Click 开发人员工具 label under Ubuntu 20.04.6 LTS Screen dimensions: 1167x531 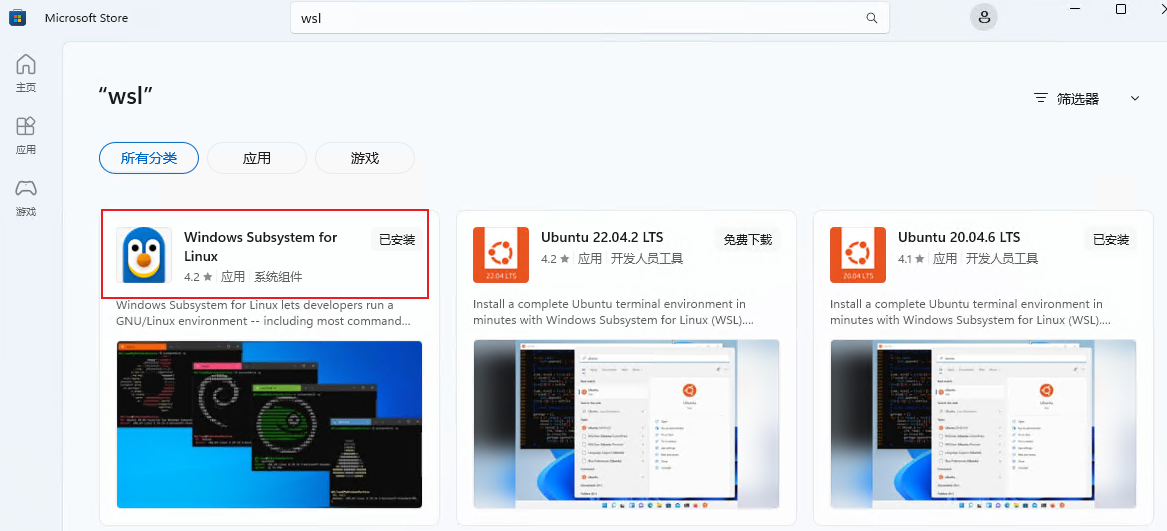(1004, 259)
